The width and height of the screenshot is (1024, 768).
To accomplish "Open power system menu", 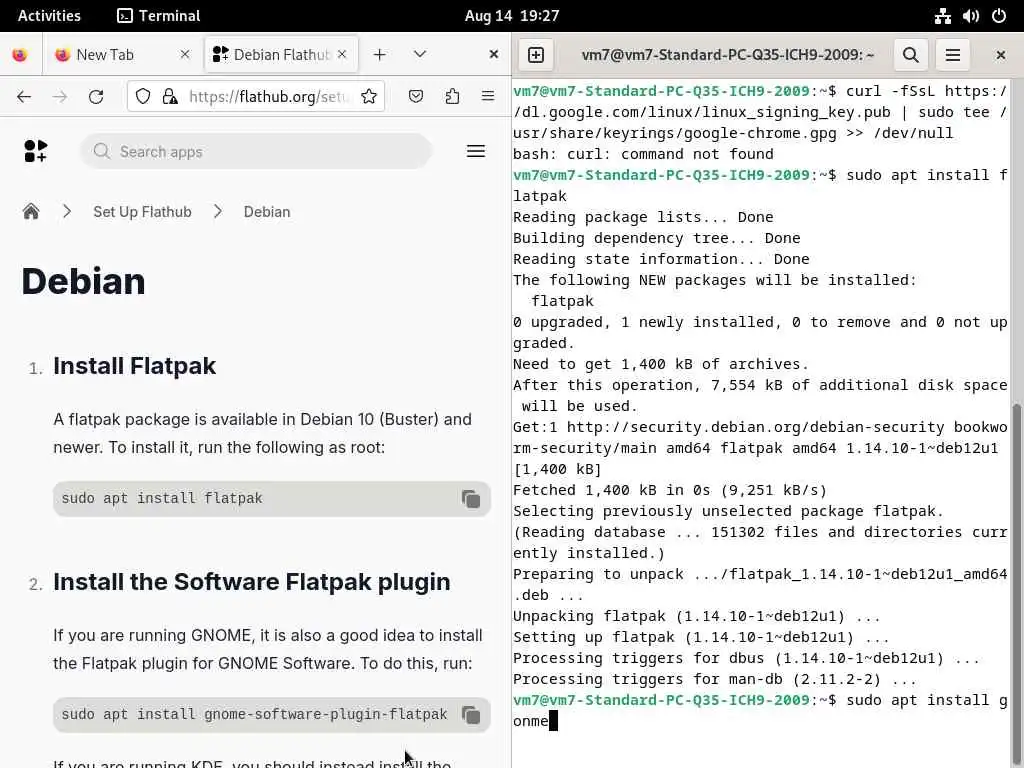I will point(999,16).
